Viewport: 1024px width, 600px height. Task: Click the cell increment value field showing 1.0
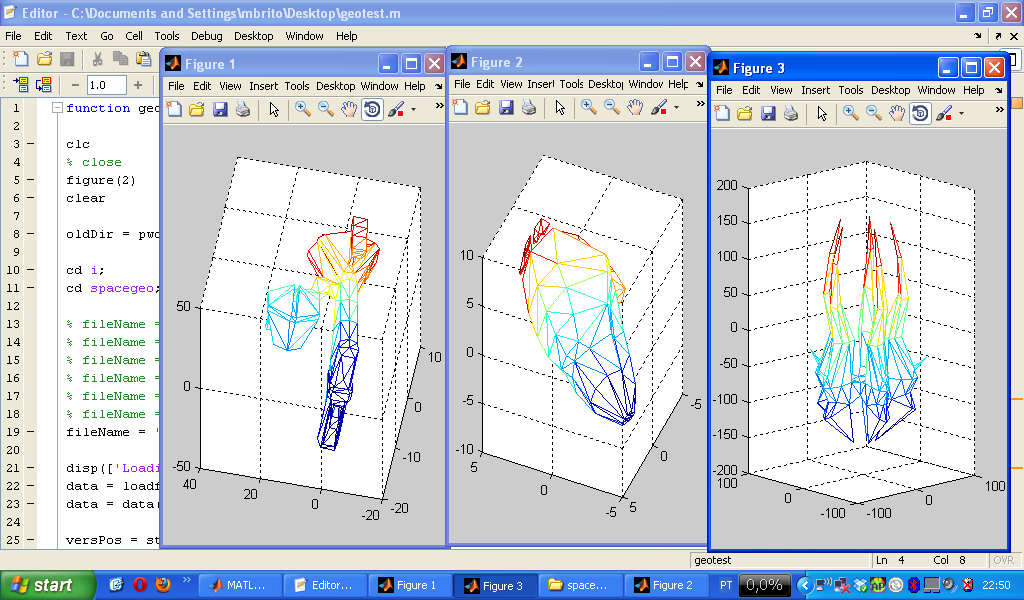point(105,85)
